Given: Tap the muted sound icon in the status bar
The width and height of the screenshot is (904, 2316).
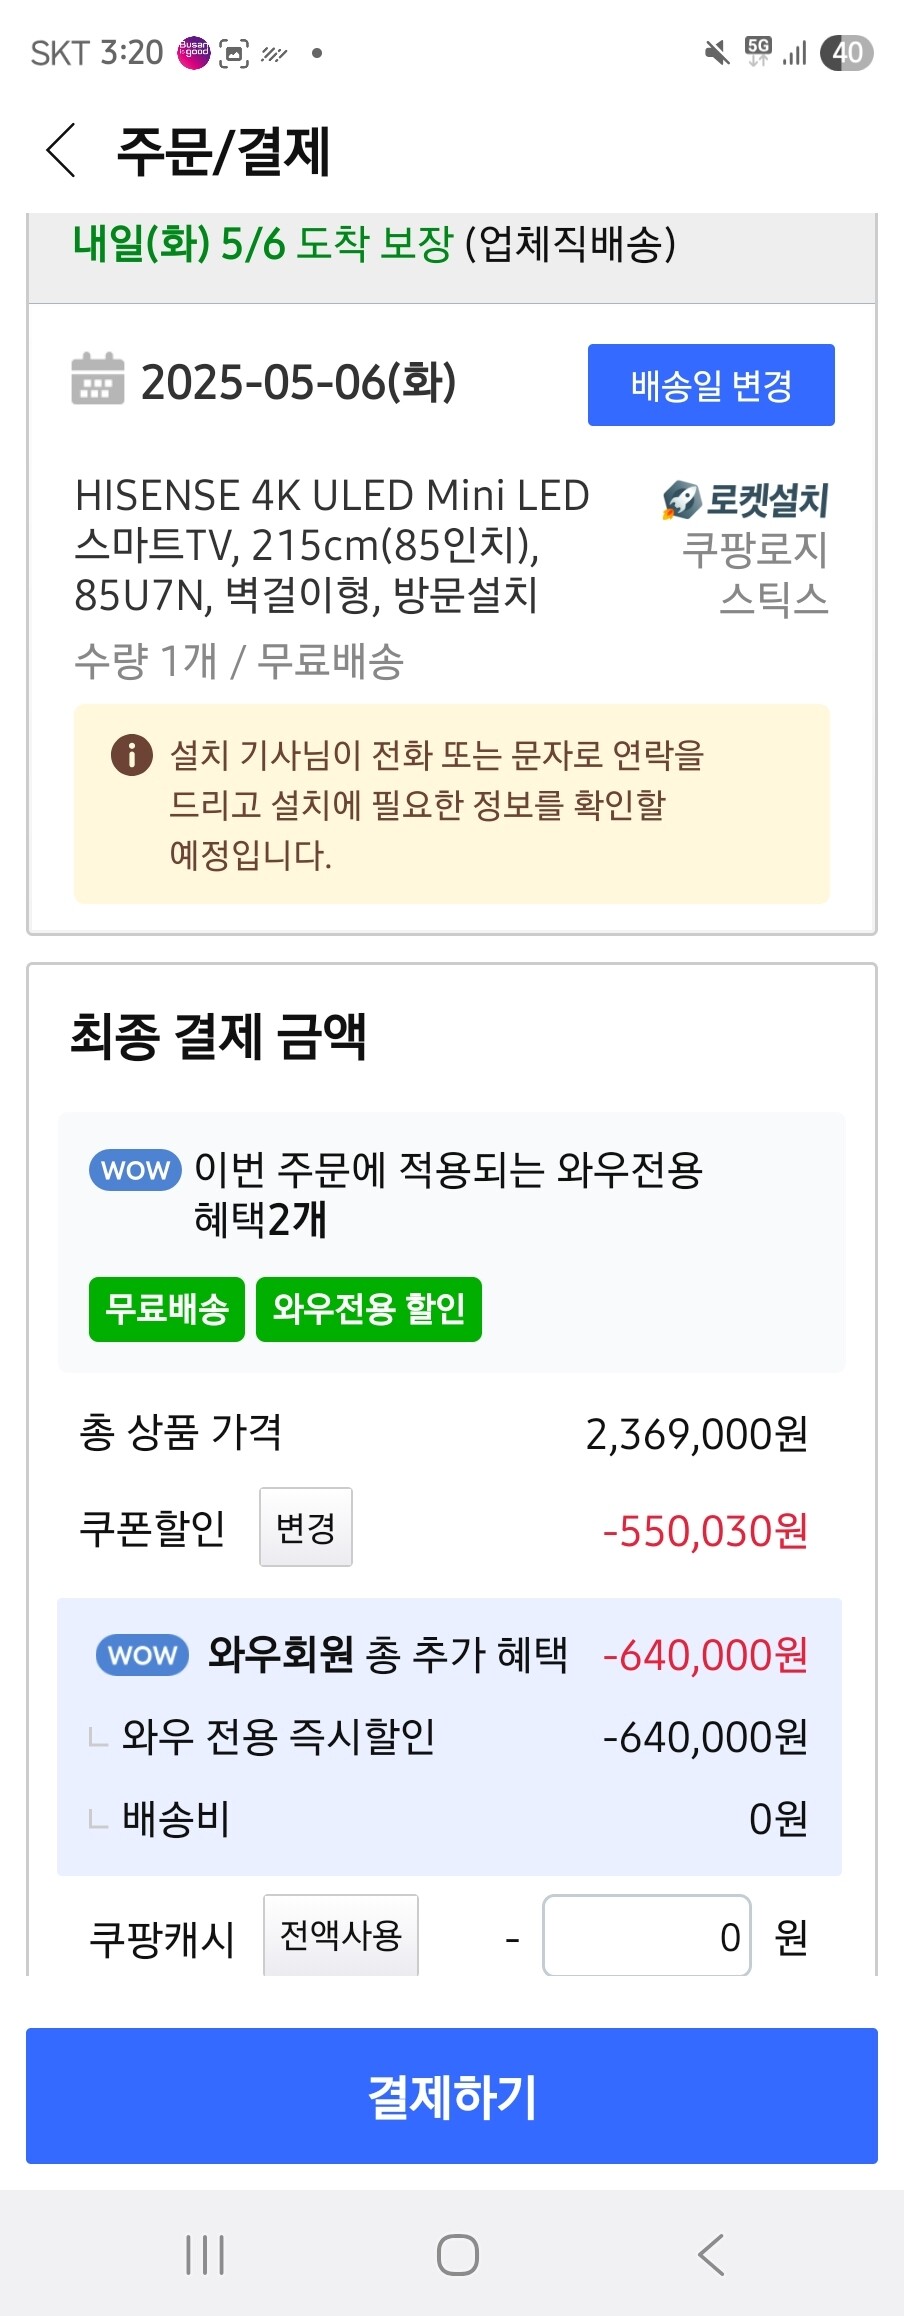Looking at the screenshot, I should (x=717, y=53).
